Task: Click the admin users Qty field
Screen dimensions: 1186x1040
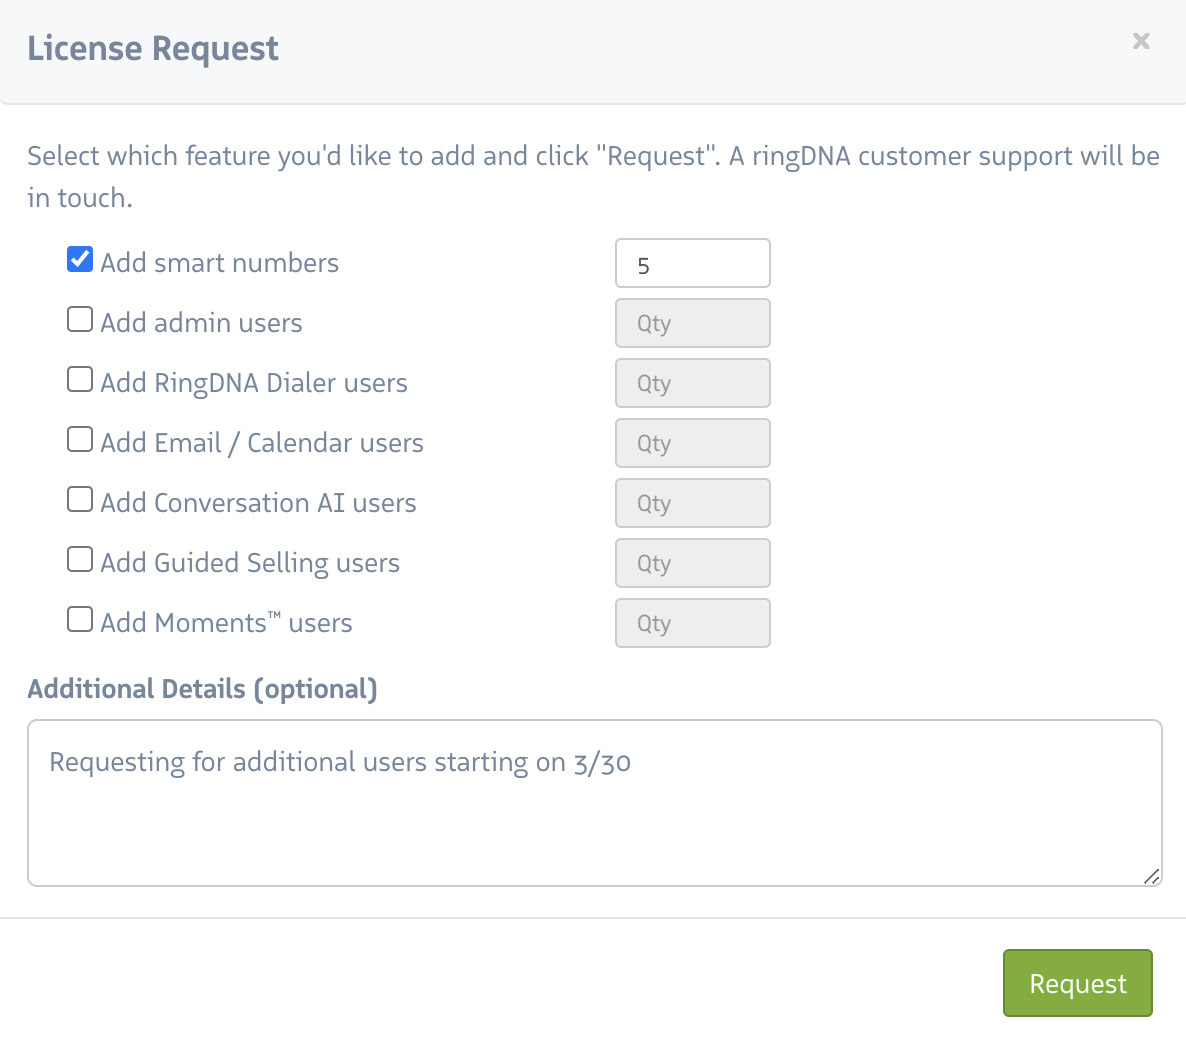Action: pos(692,324)
